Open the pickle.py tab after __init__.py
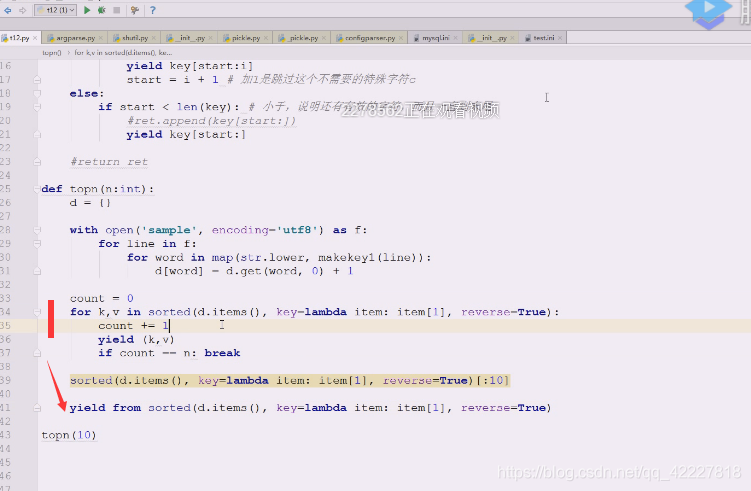 coord(246,37)
